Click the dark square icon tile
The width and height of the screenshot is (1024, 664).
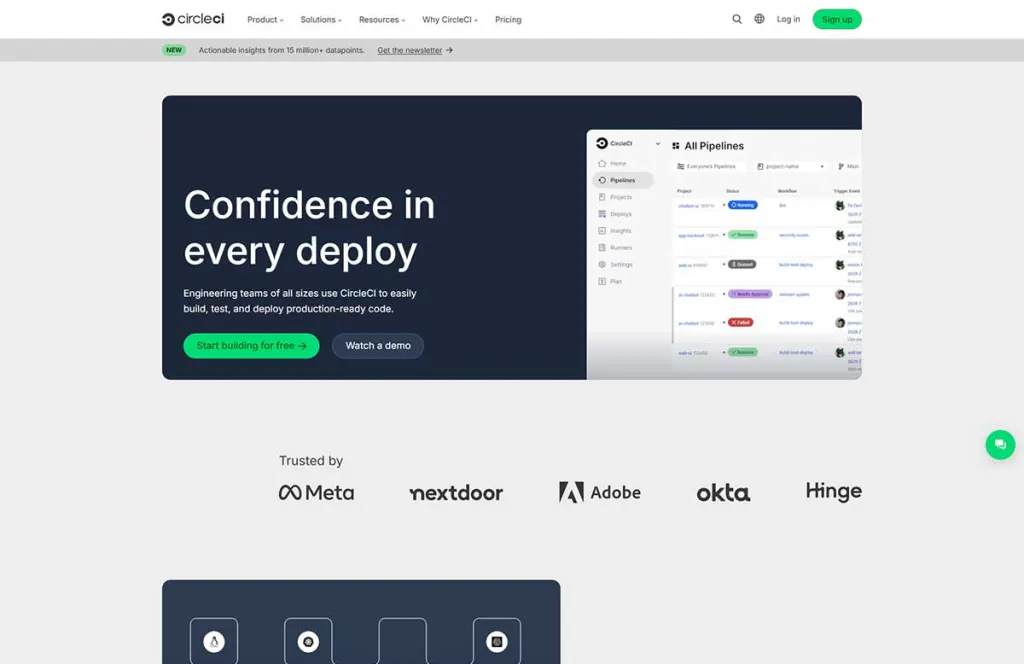tap(497, 640)
